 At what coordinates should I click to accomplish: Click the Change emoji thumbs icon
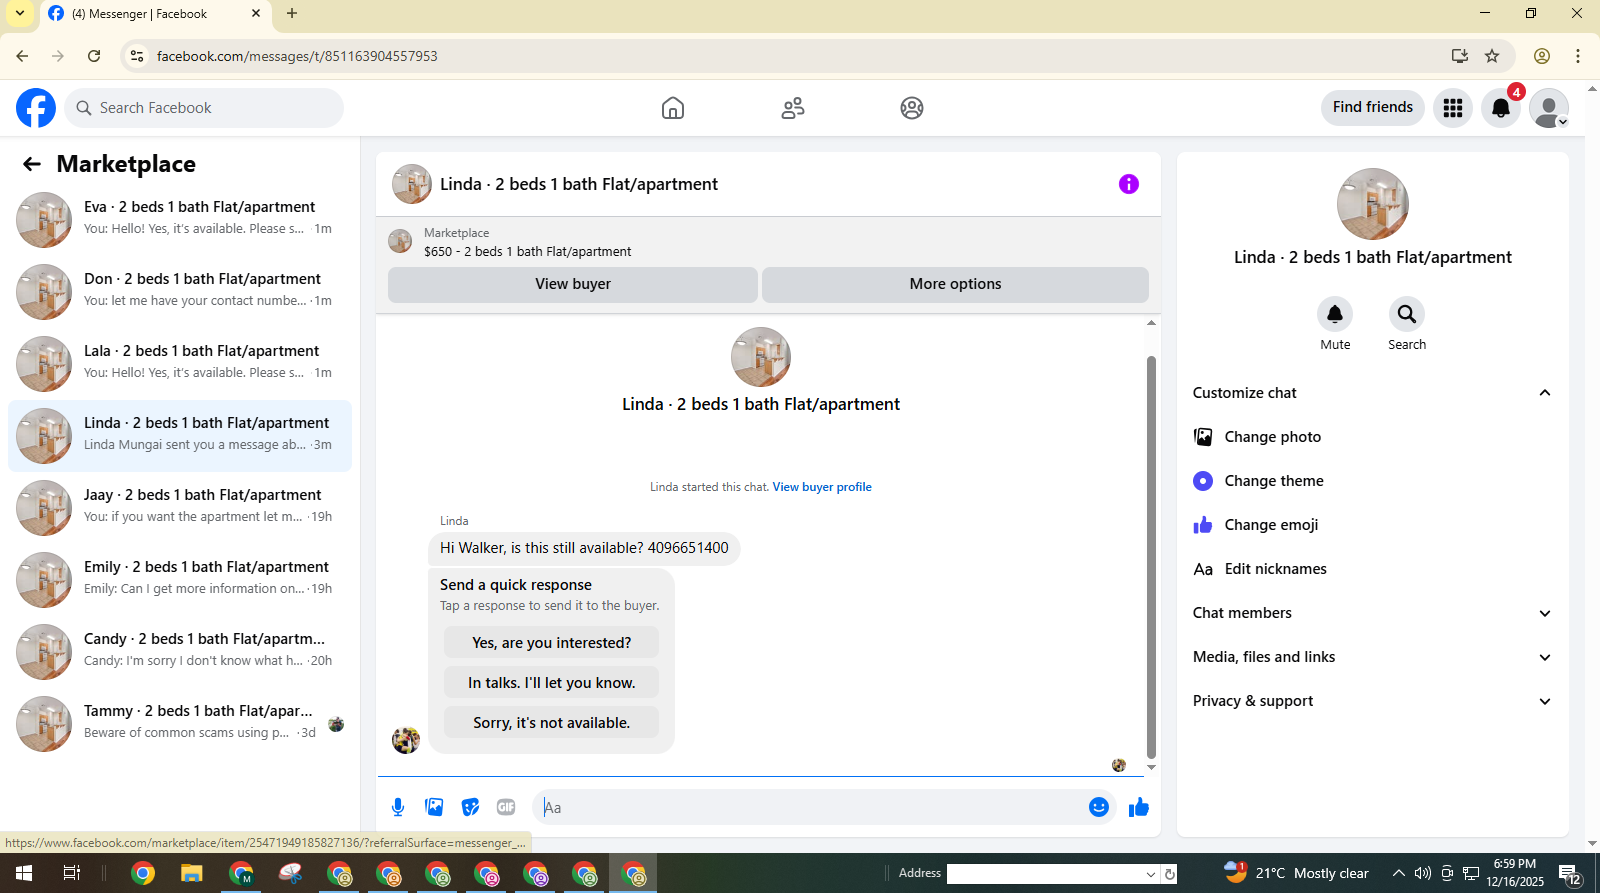[1203, 525]
